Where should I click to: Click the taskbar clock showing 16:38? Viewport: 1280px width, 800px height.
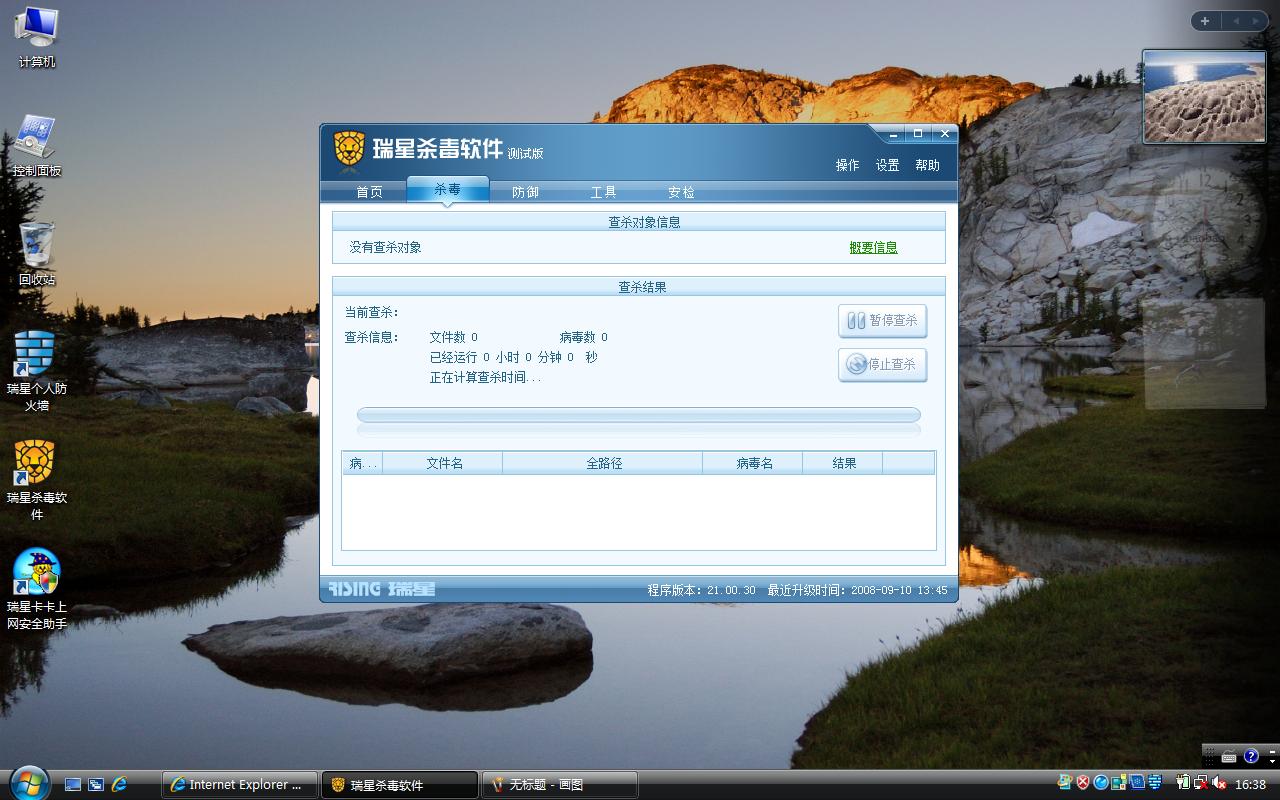tap(1251, 785)
